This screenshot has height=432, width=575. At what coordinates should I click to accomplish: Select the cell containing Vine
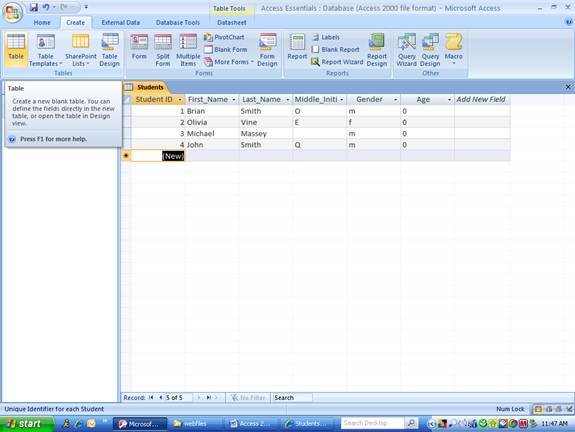pyautogui.click(x=266, y=122)
